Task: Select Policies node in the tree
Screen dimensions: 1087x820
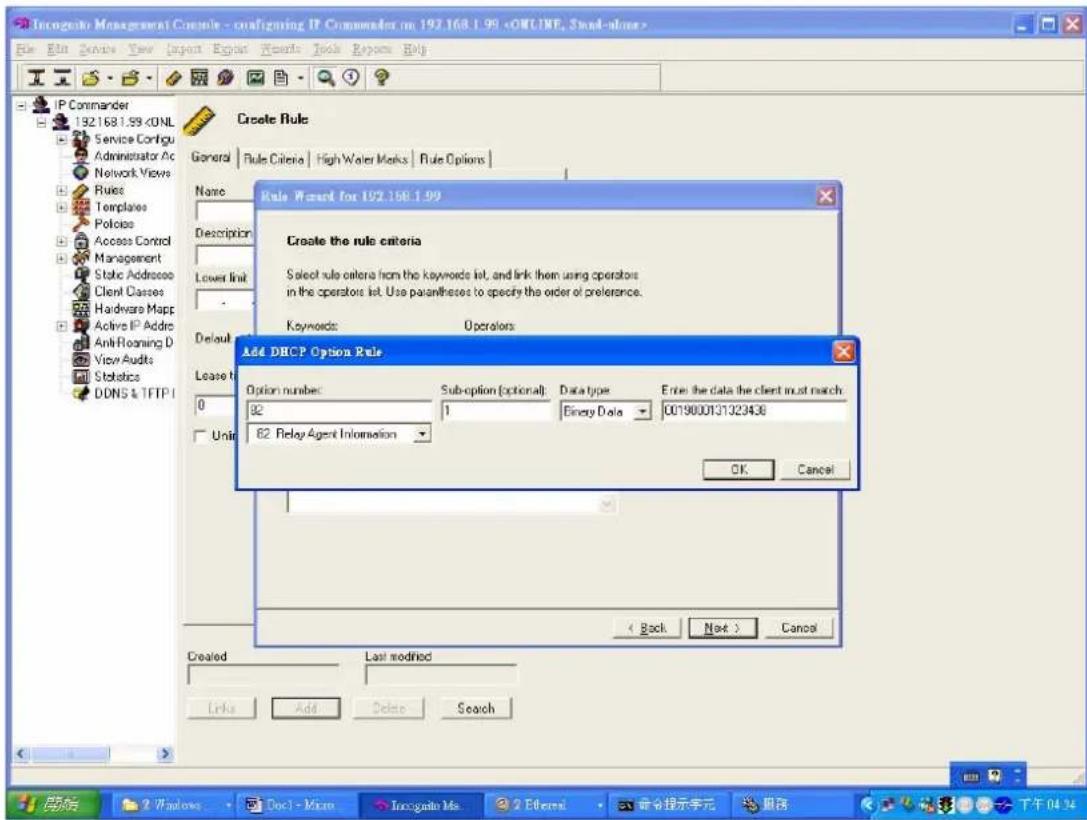Action: [114, 224]
